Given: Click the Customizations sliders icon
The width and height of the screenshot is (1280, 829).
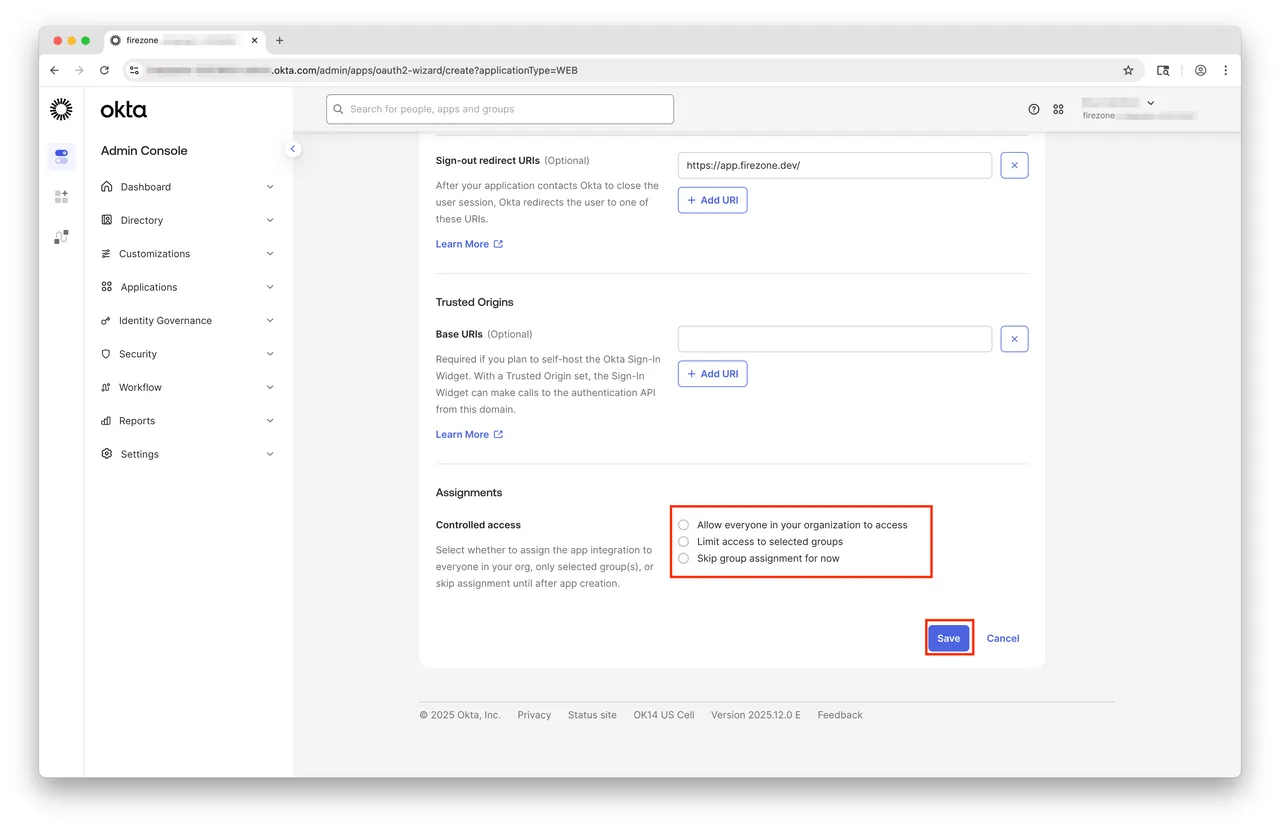Looking at the screenshot, I should click(107, 254).
